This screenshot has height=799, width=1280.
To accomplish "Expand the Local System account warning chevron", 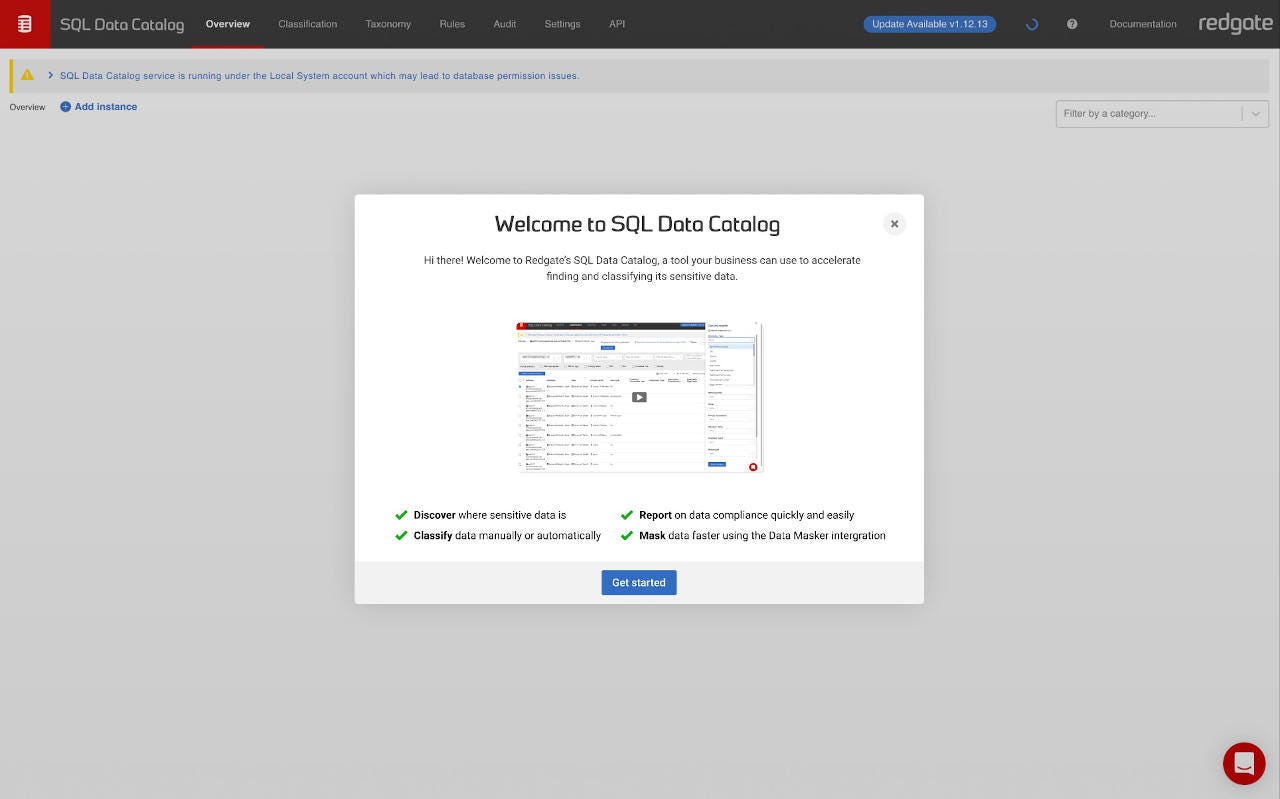I will tap(50, 75).
